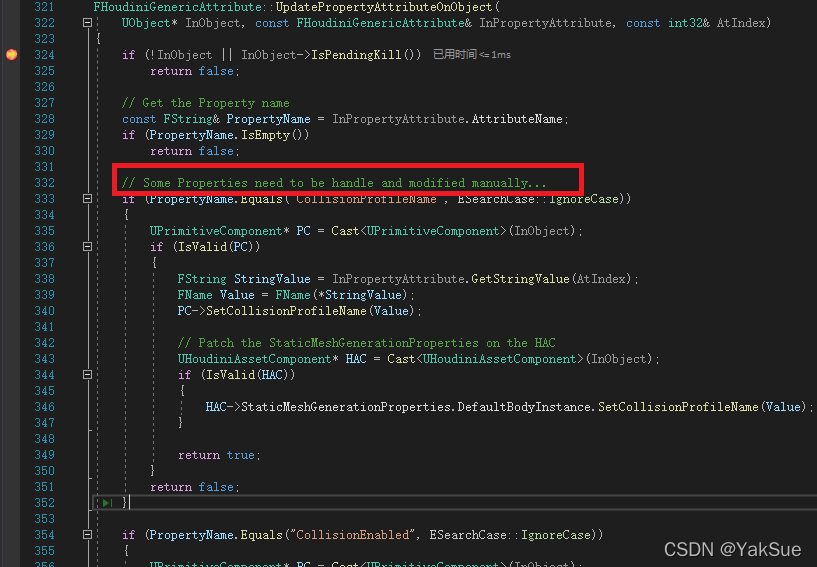Click line number 328 in the gutter
This screenshot has height=567, width=817.
coord(44,119)
